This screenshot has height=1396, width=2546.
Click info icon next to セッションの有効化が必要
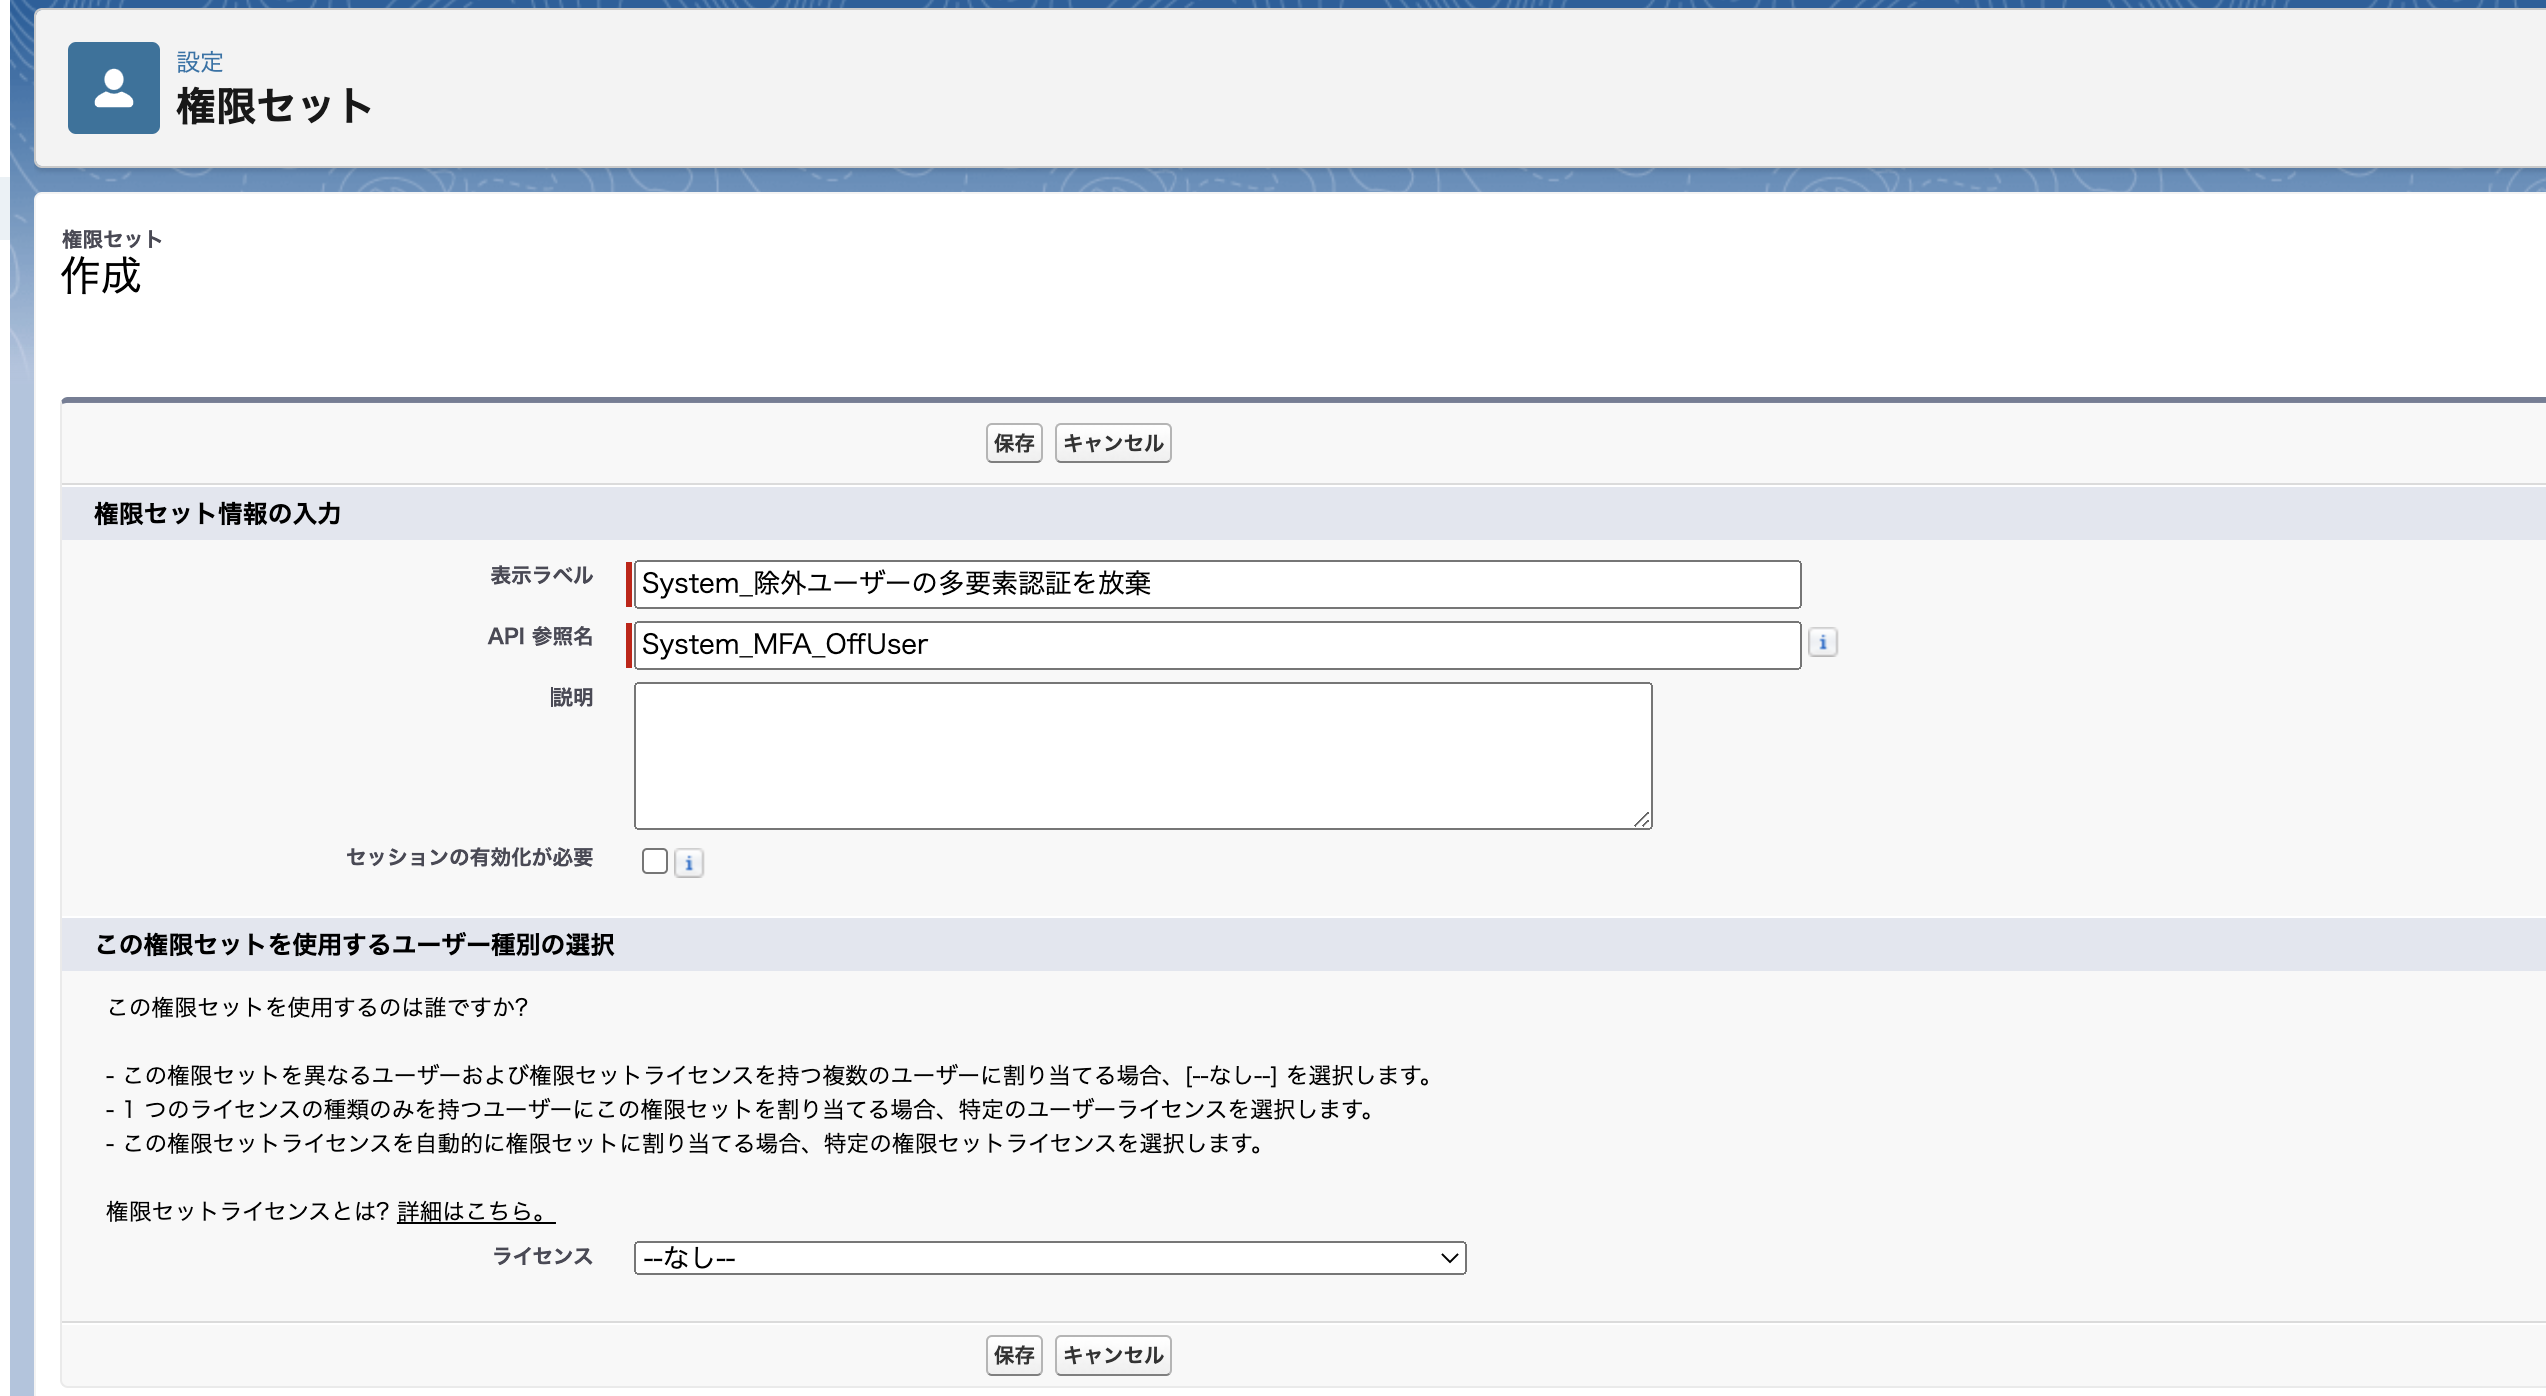689,862
